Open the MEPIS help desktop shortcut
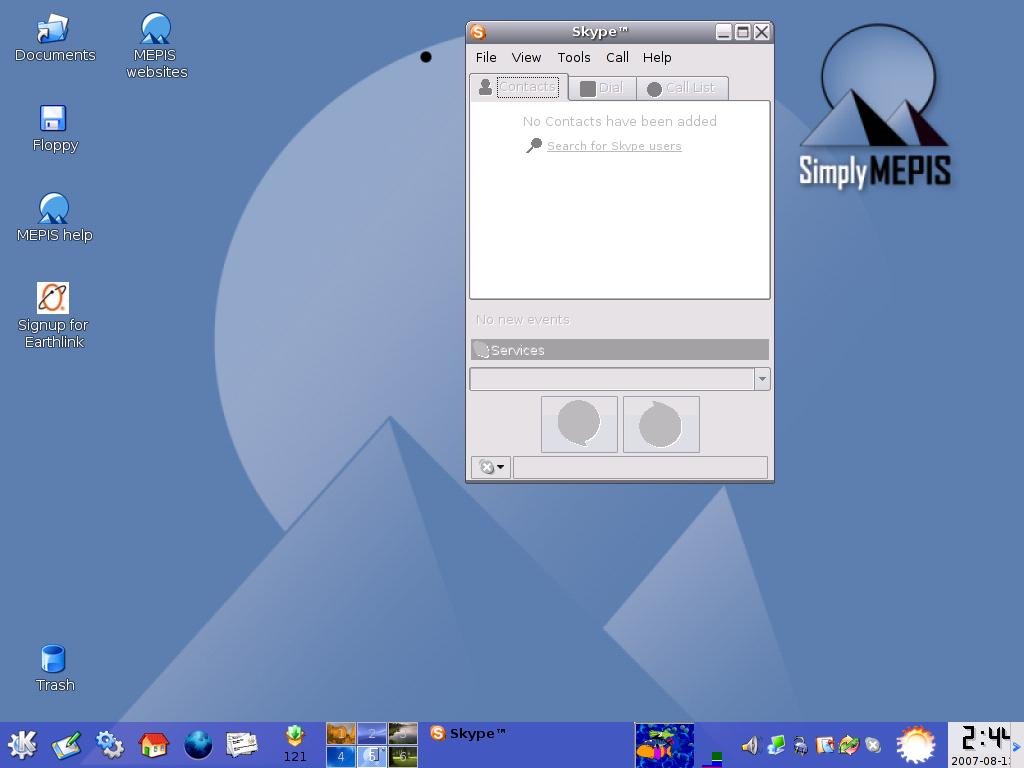Image resolution: width=1024 pixels, height=768 pixels. tap(53, 209)
